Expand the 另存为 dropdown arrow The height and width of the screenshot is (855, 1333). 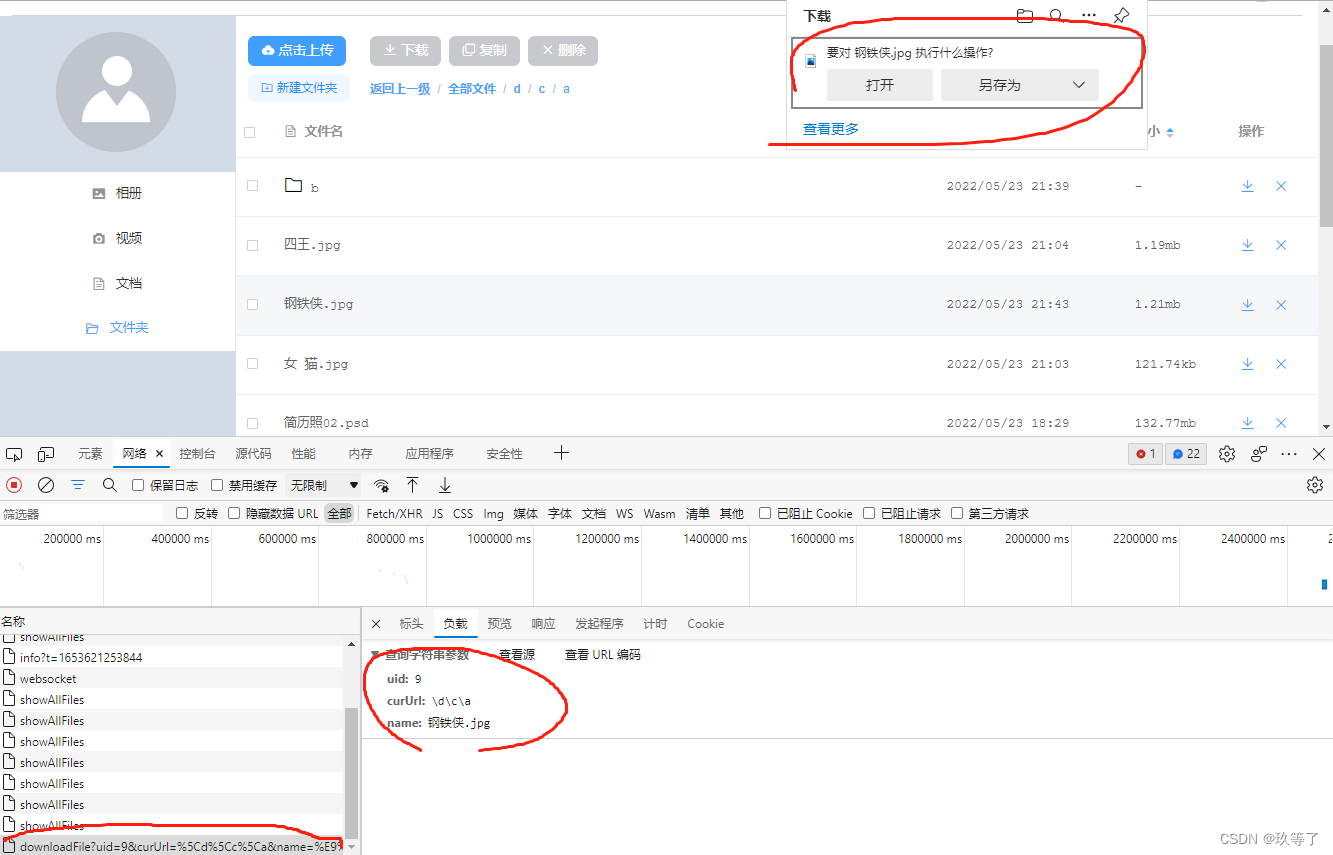click(x=1079, y=85)
